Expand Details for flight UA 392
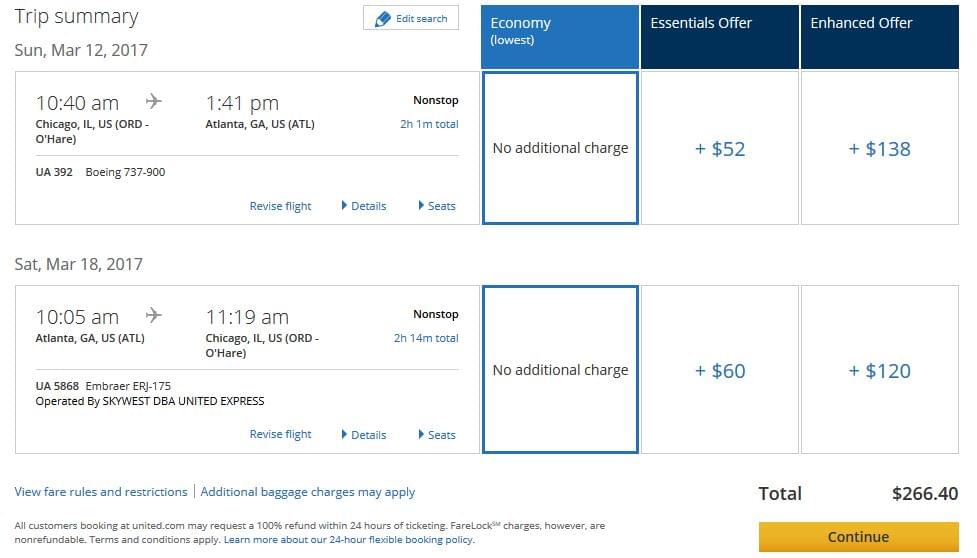Image resolution: width=977 pixels, height=558 pixels. [364, 206]
